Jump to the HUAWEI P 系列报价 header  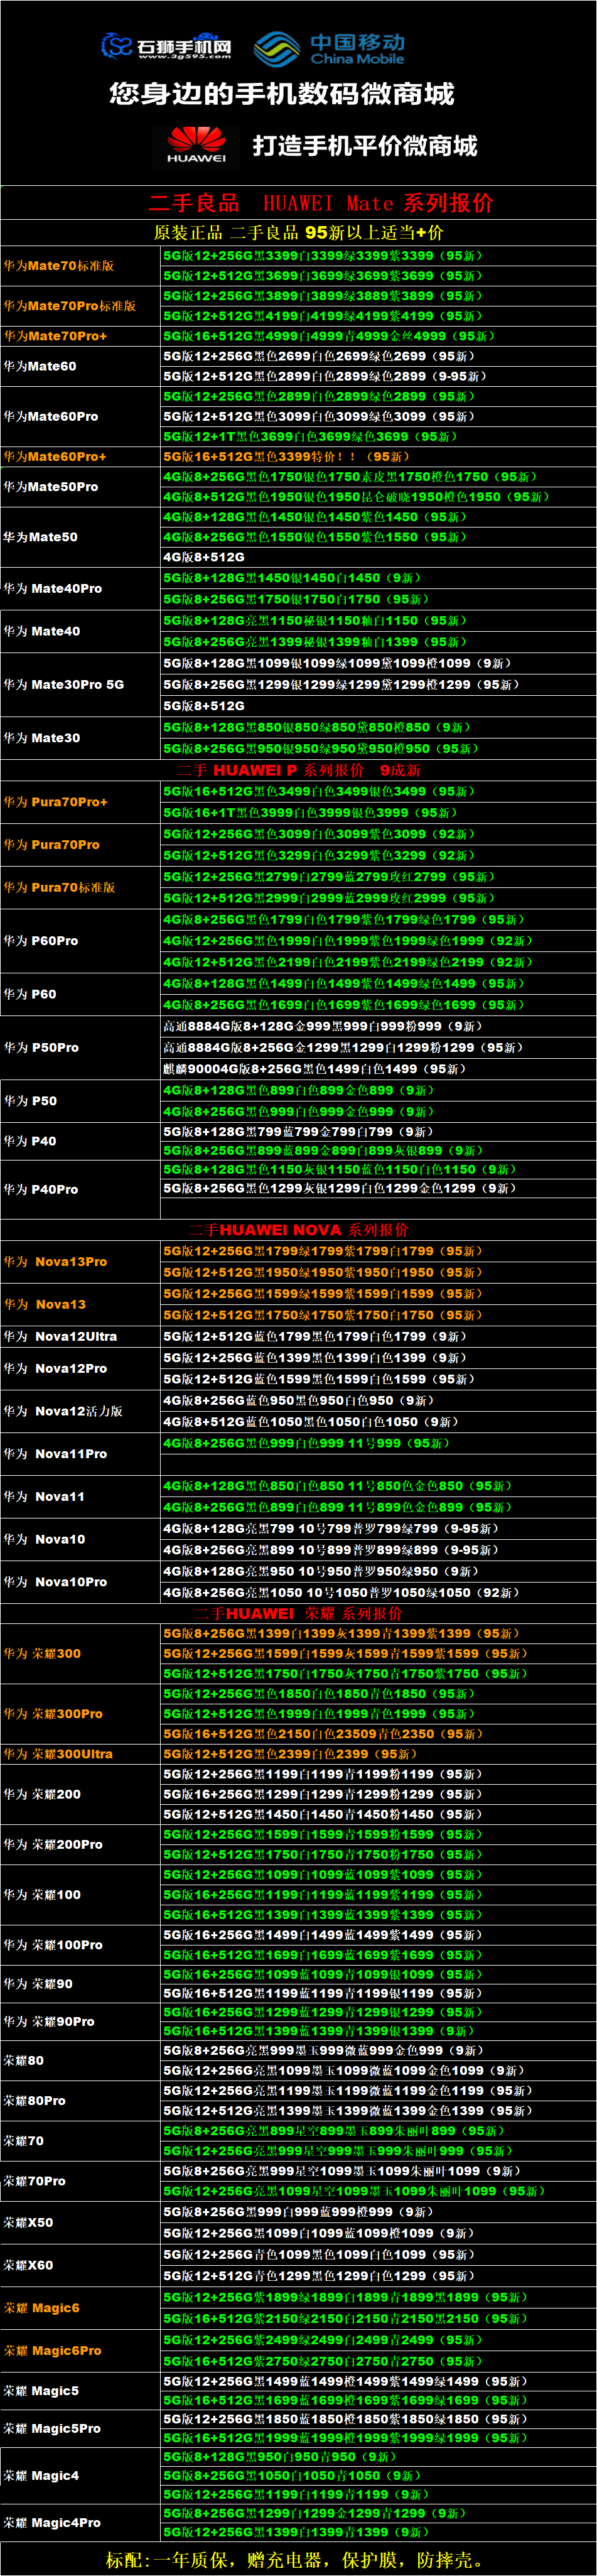tap(298, 770)
